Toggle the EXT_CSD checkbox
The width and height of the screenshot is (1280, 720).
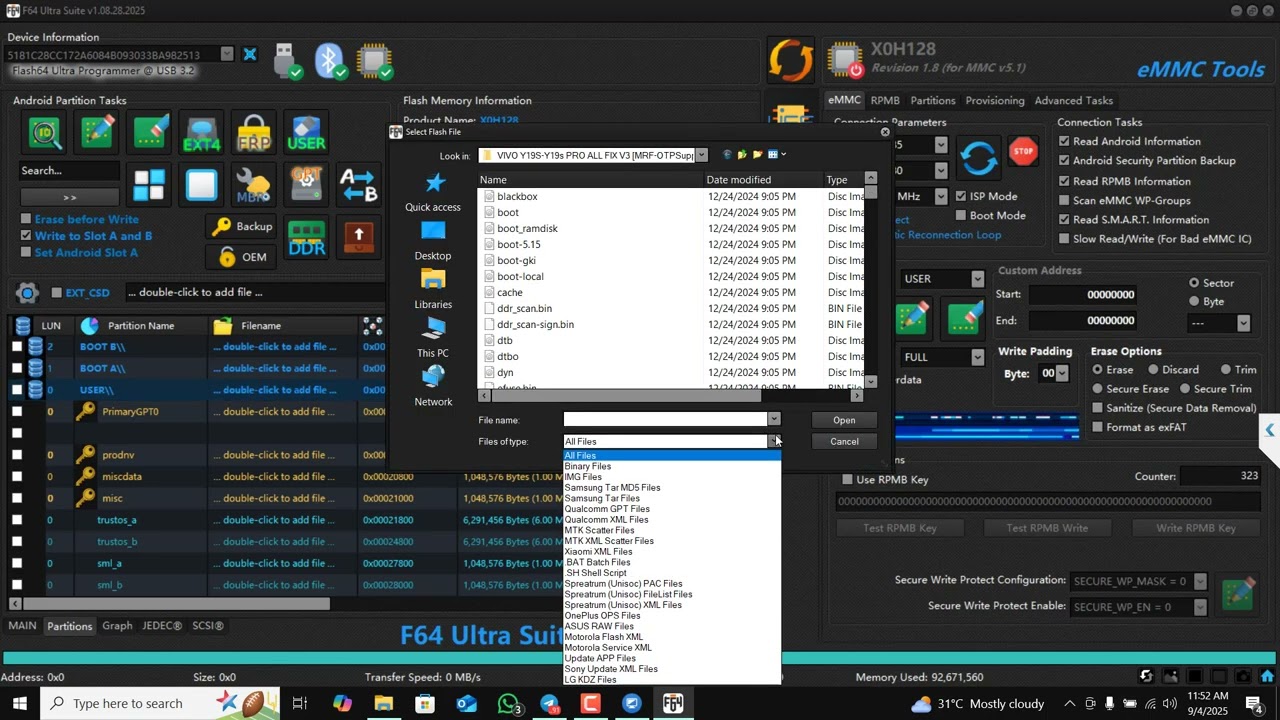click(x=57, y=293)
